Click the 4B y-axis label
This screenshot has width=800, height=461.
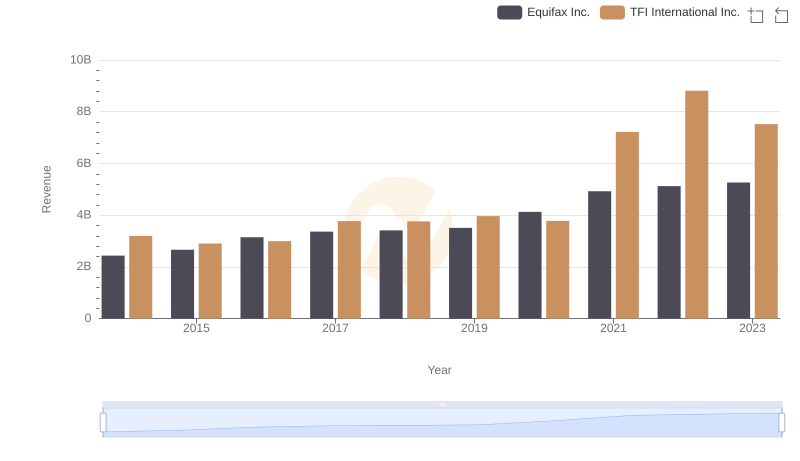(x=84, y=215)
